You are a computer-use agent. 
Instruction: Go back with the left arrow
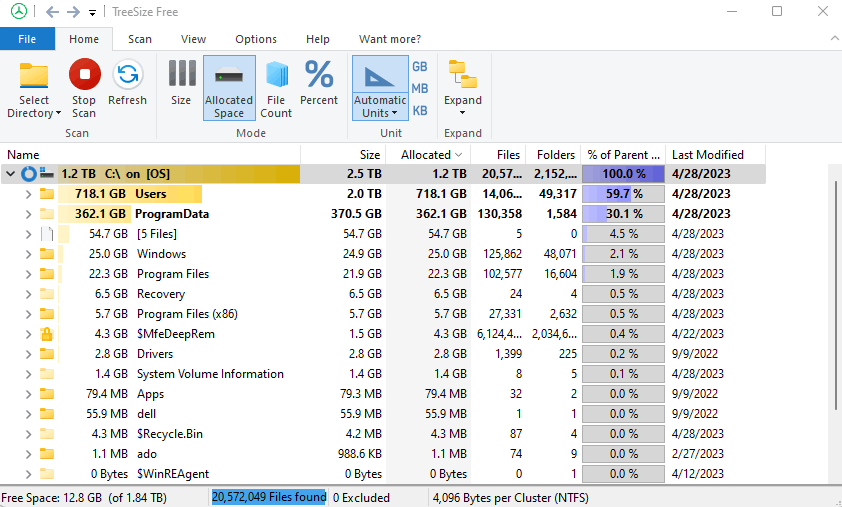tap(52, 12)
